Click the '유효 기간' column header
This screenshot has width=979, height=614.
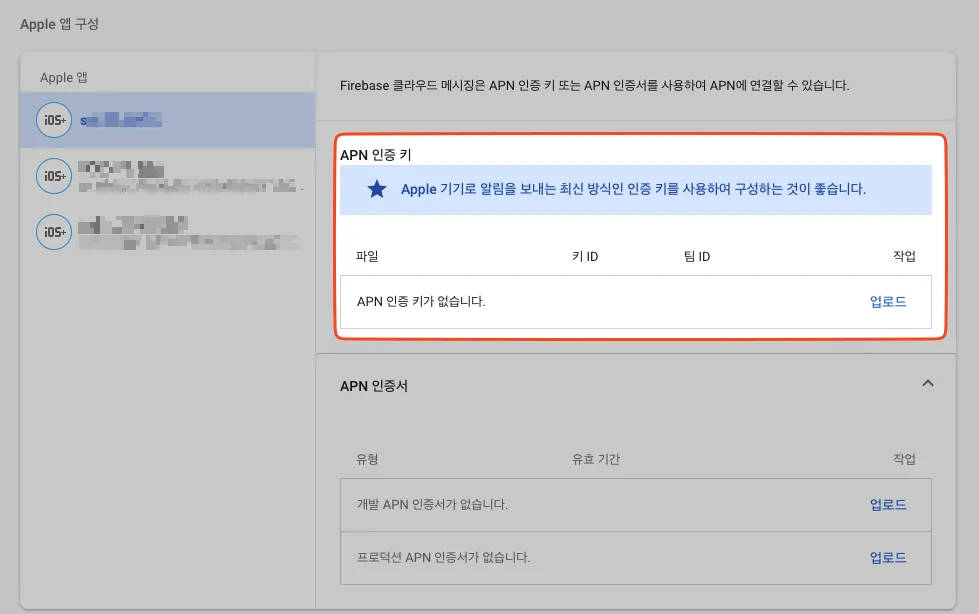coord(596,459)
